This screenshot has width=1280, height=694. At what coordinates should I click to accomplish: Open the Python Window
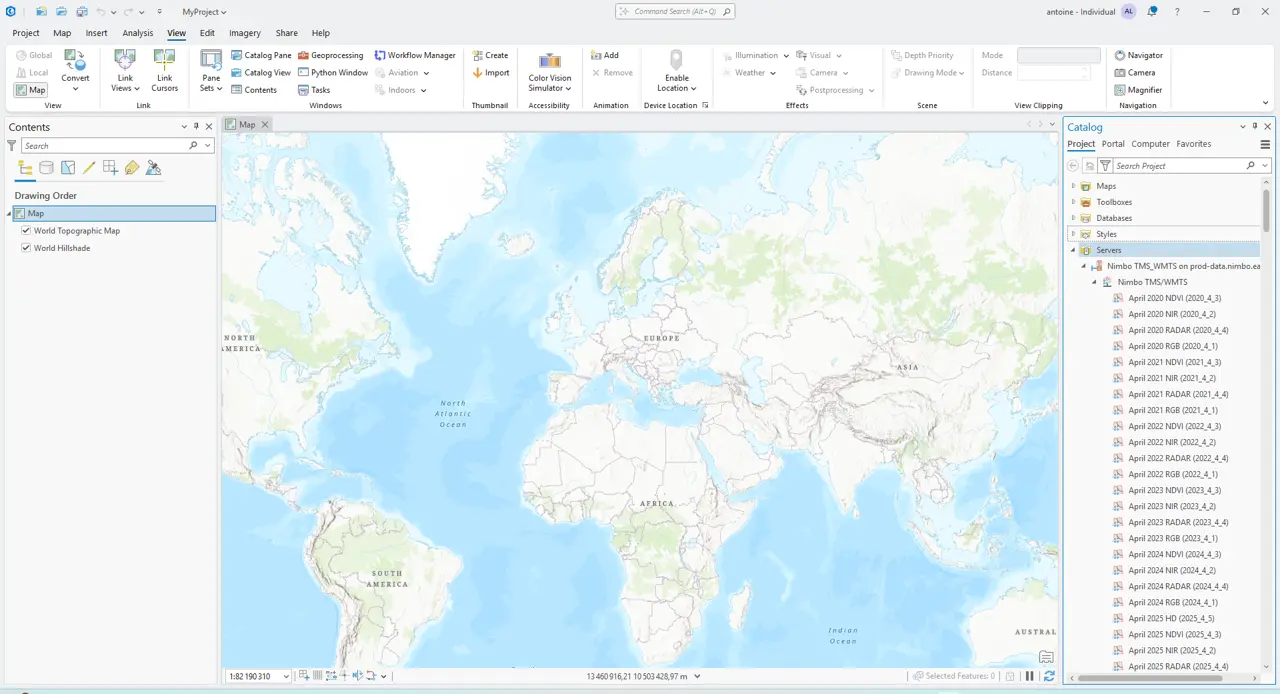tap(333, 73)
